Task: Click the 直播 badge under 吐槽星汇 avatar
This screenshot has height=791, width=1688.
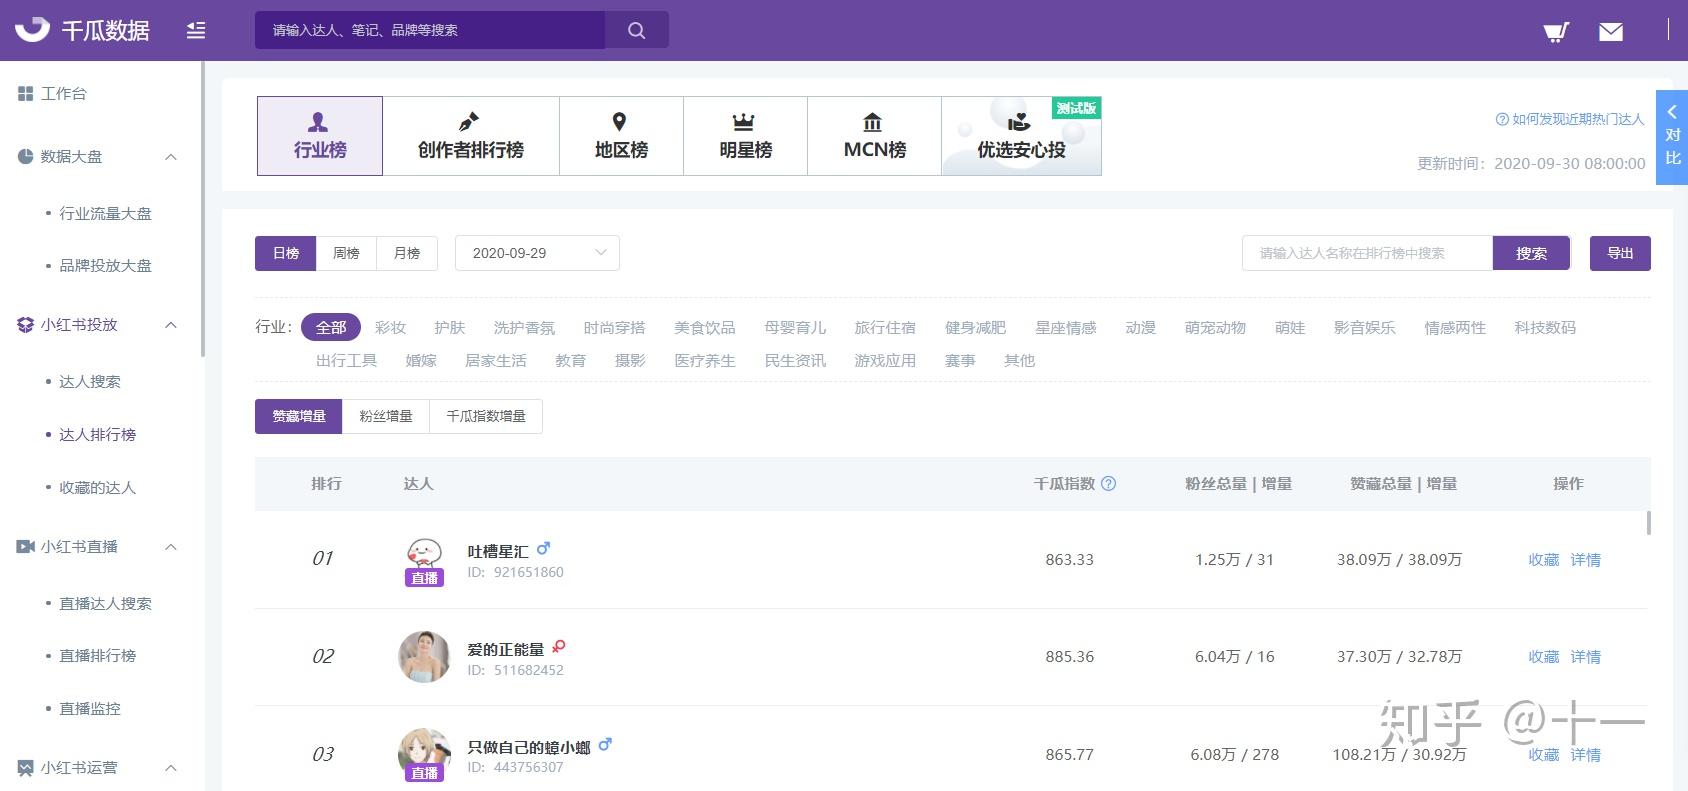Action: pos(424,578)
